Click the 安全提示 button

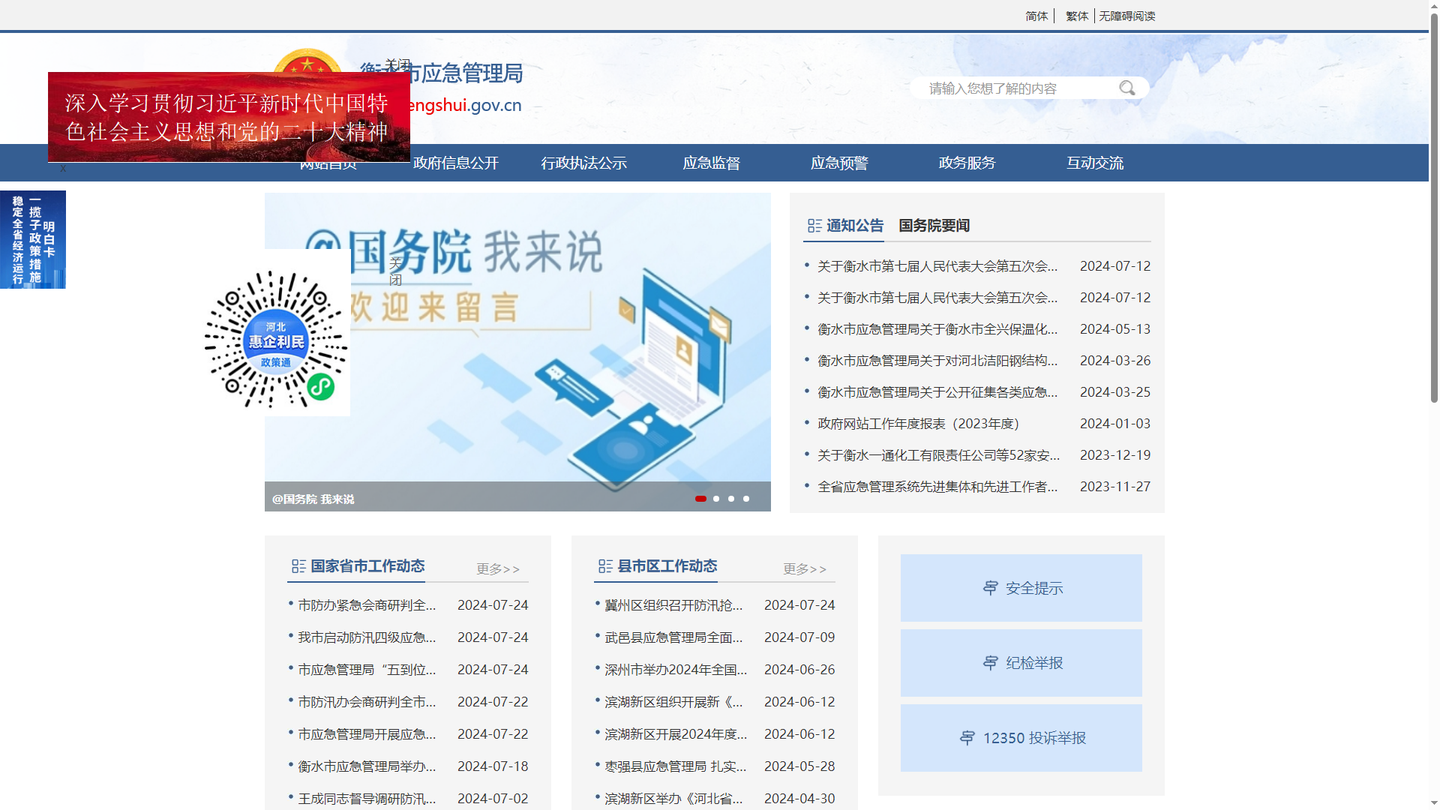1021,588
